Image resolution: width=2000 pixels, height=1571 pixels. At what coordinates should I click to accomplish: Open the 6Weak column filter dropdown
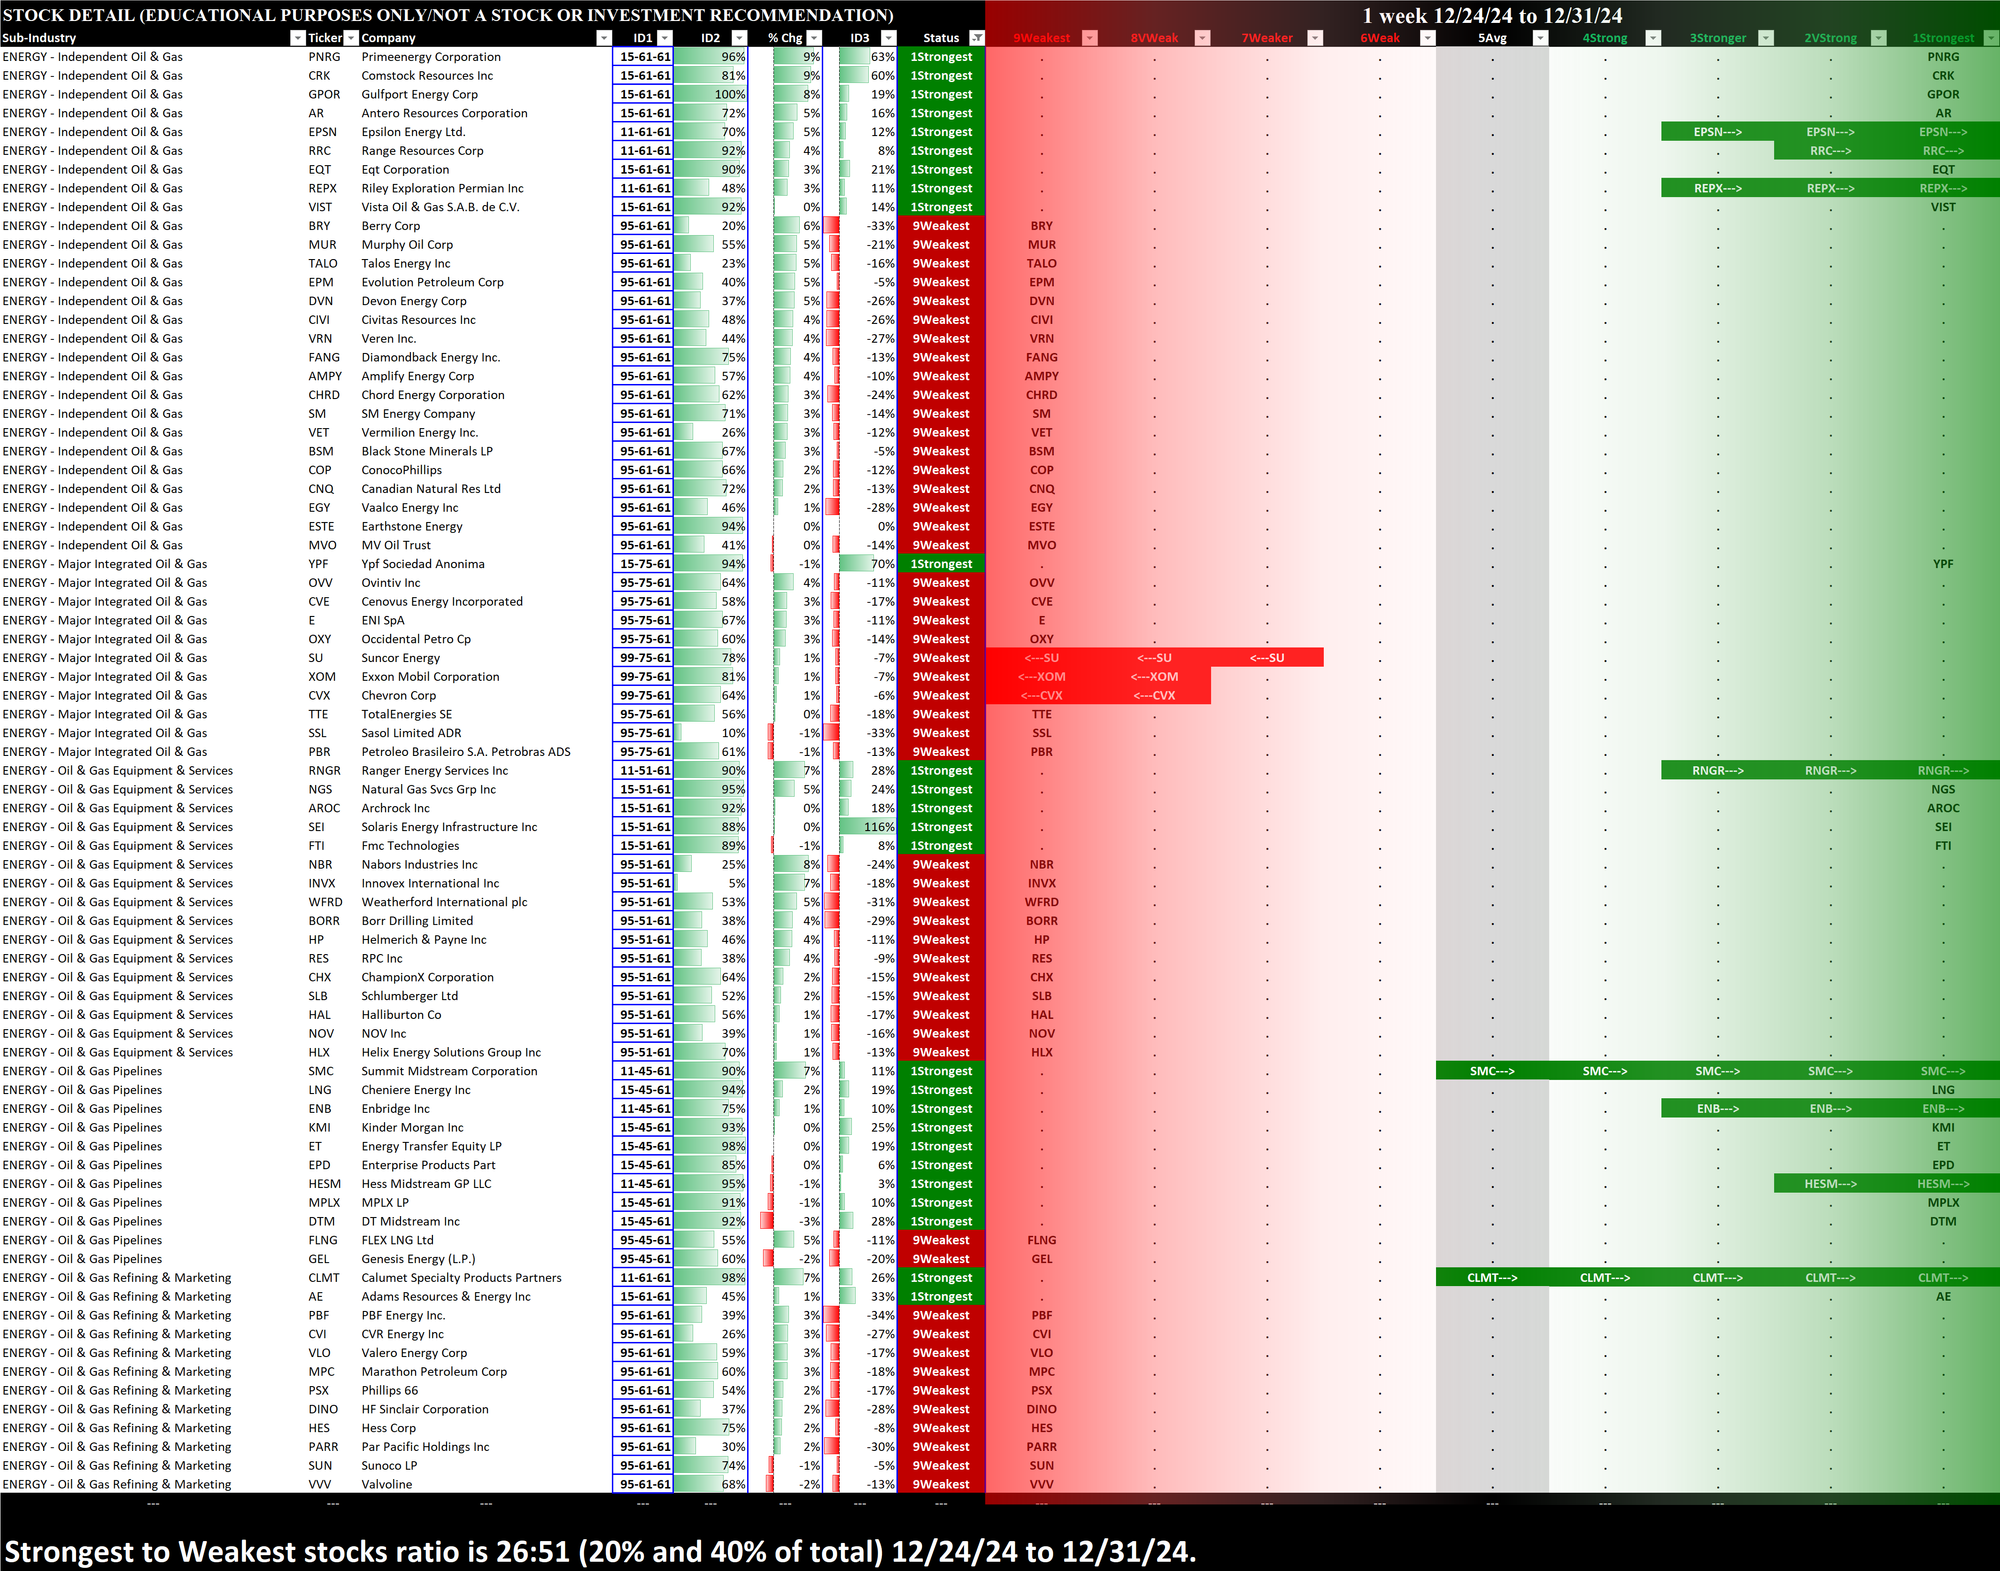click(1428, 38)
